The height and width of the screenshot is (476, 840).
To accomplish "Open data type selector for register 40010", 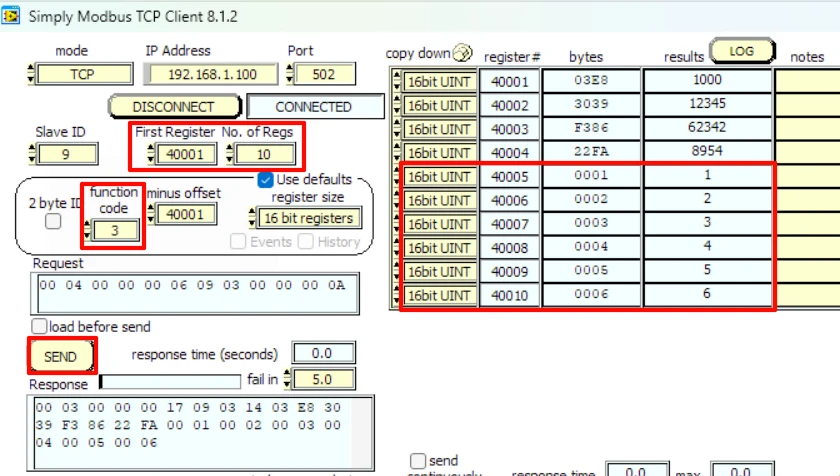I will (439, 295).
